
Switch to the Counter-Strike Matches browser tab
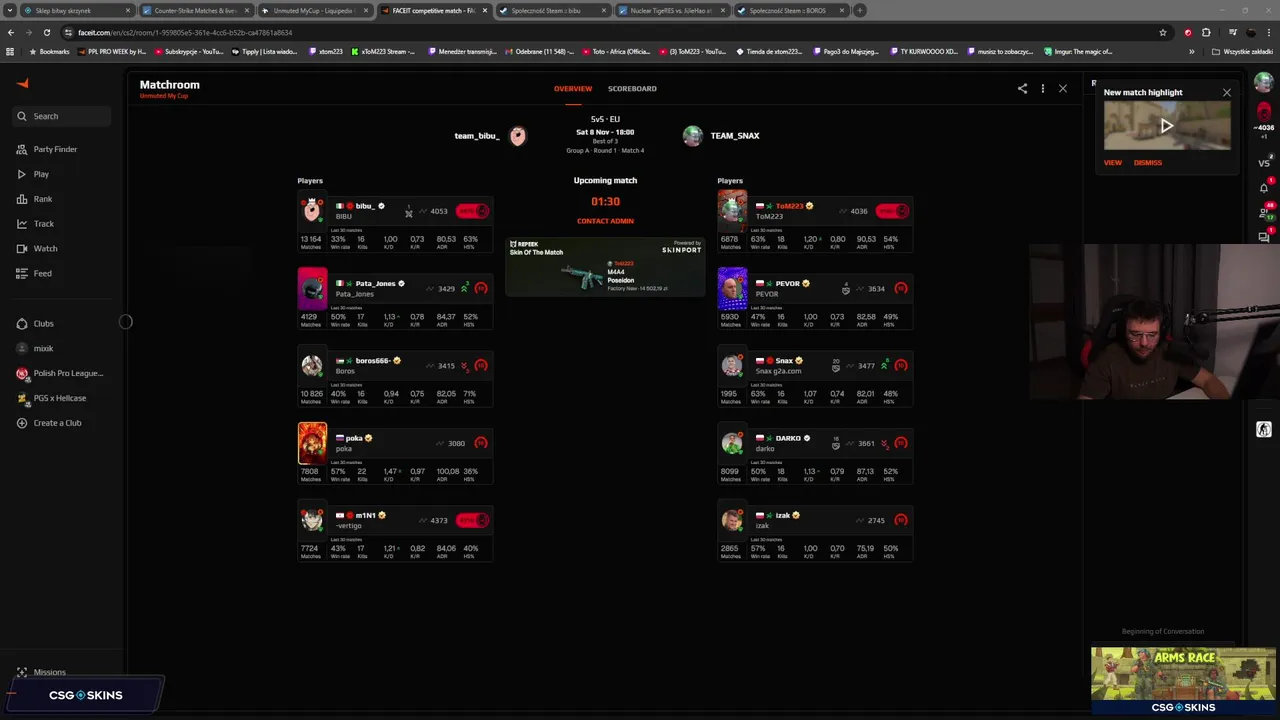(x=197, y=10)
